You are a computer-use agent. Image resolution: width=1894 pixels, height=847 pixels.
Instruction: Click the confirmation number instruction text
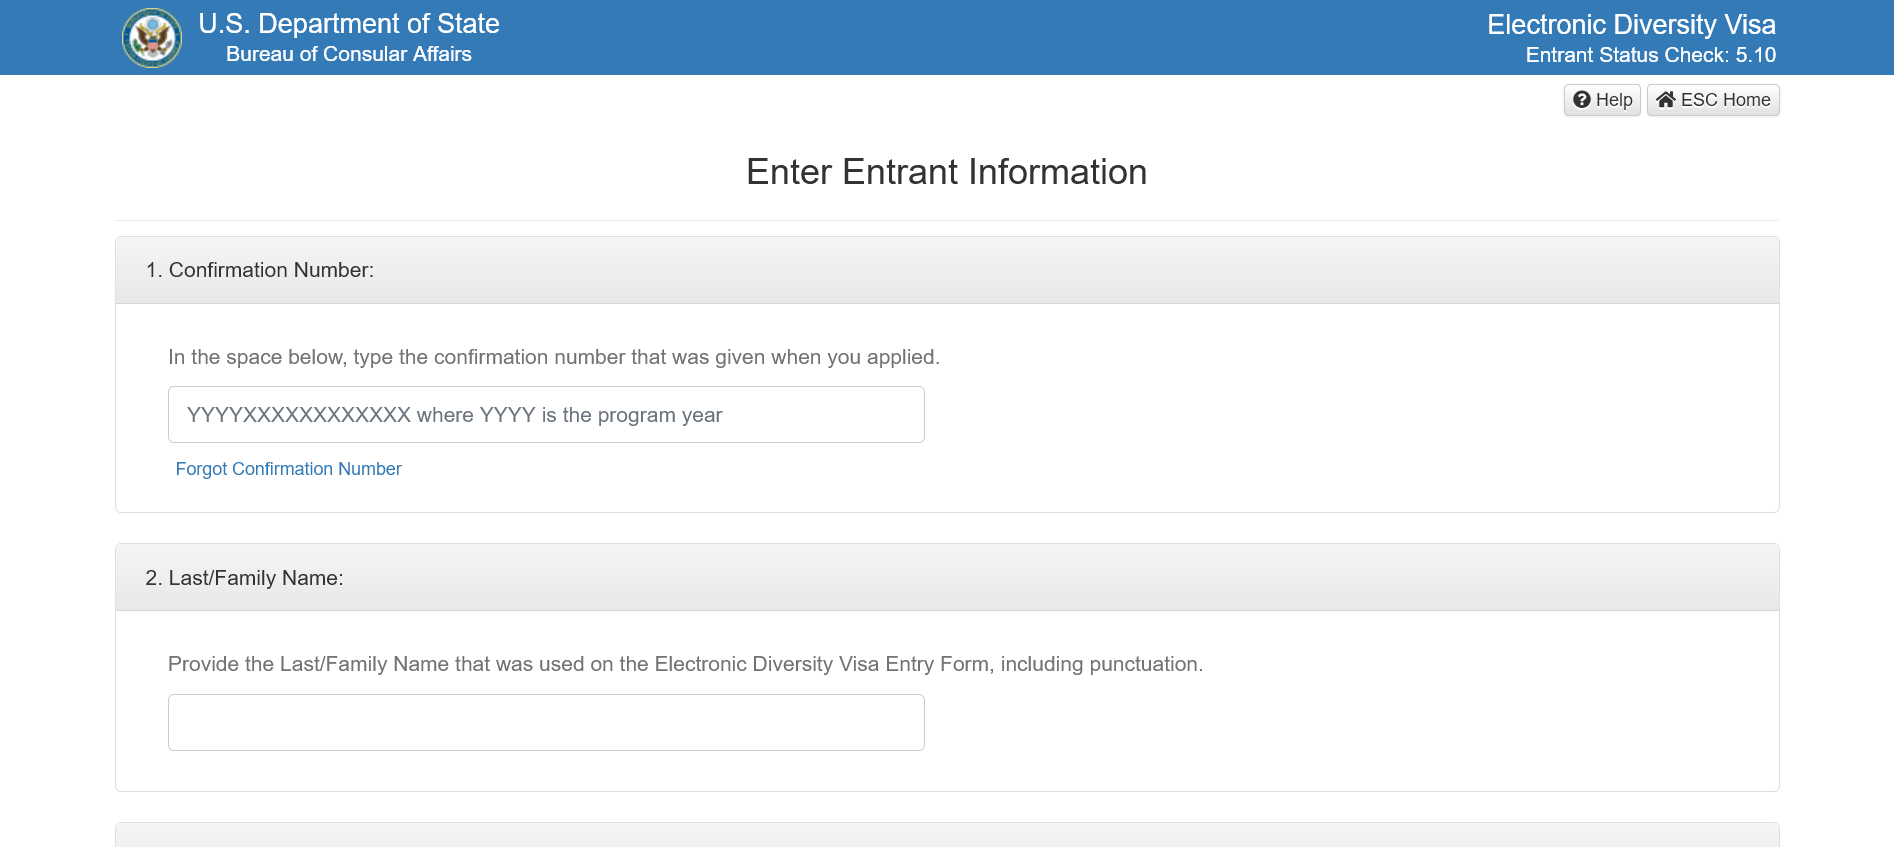(554, 357)
